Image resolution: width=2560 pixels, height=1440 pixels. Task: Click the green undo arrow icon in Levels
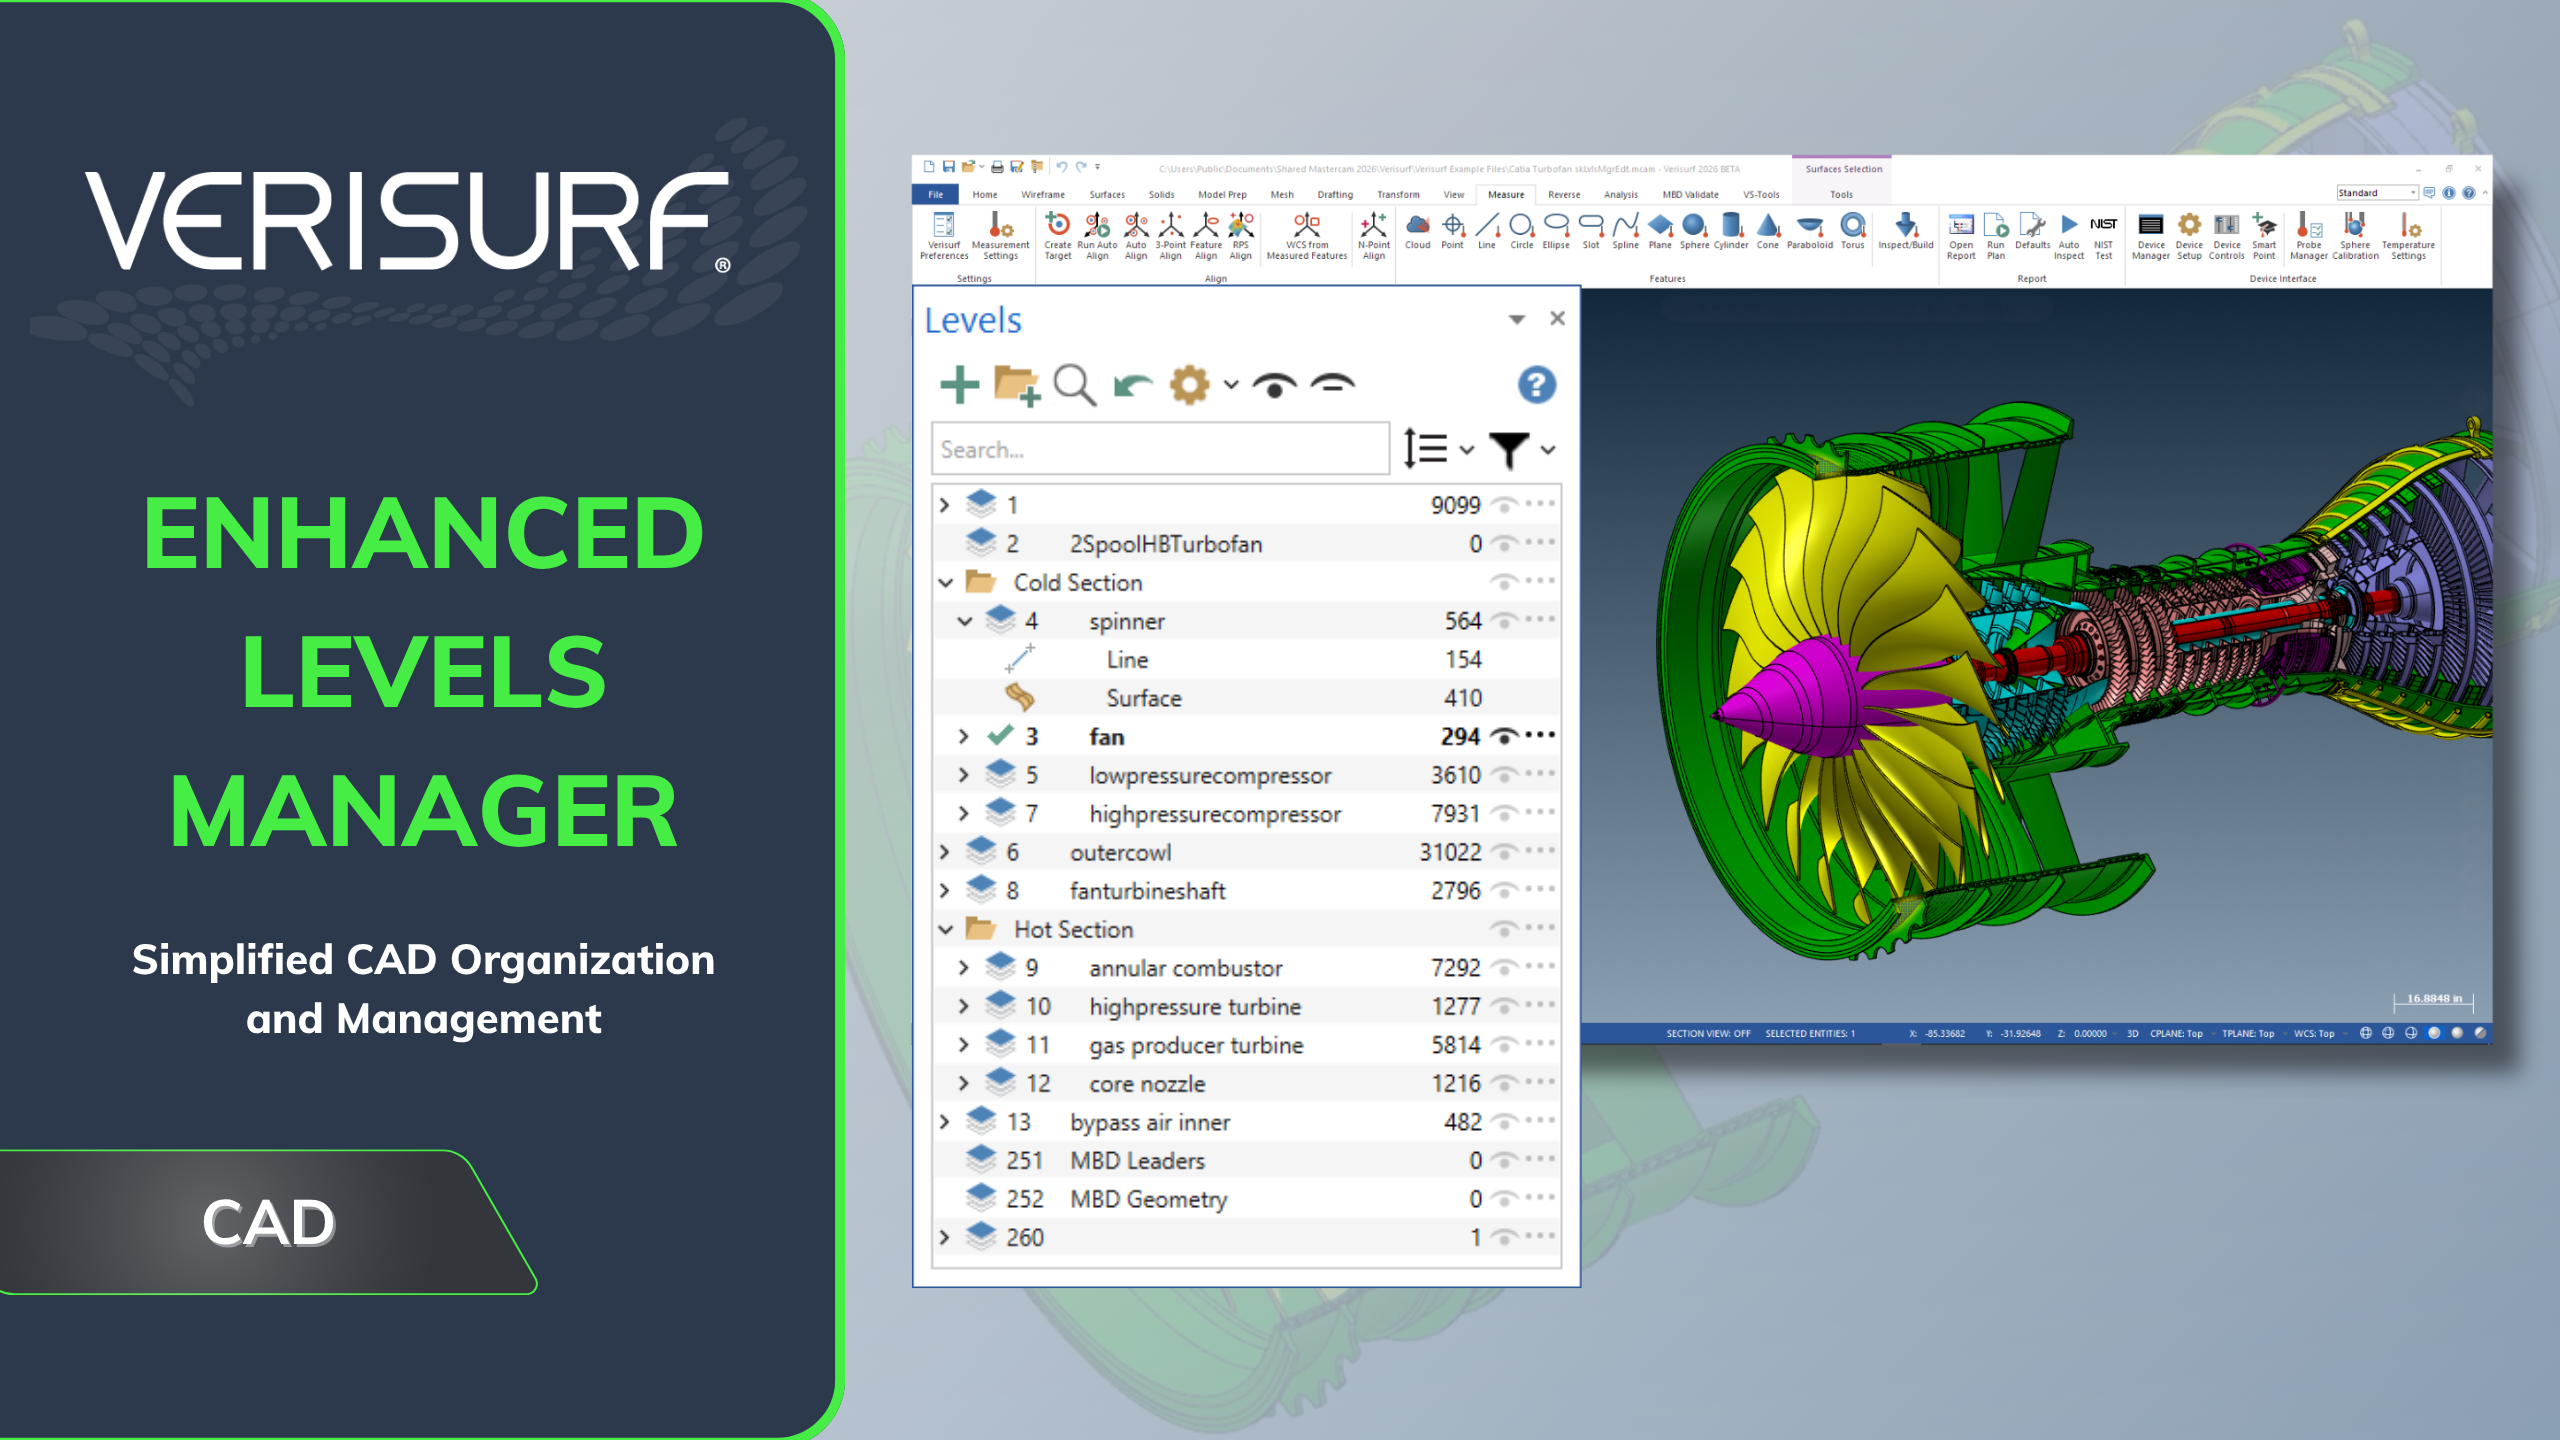(x=1133, y=385)
